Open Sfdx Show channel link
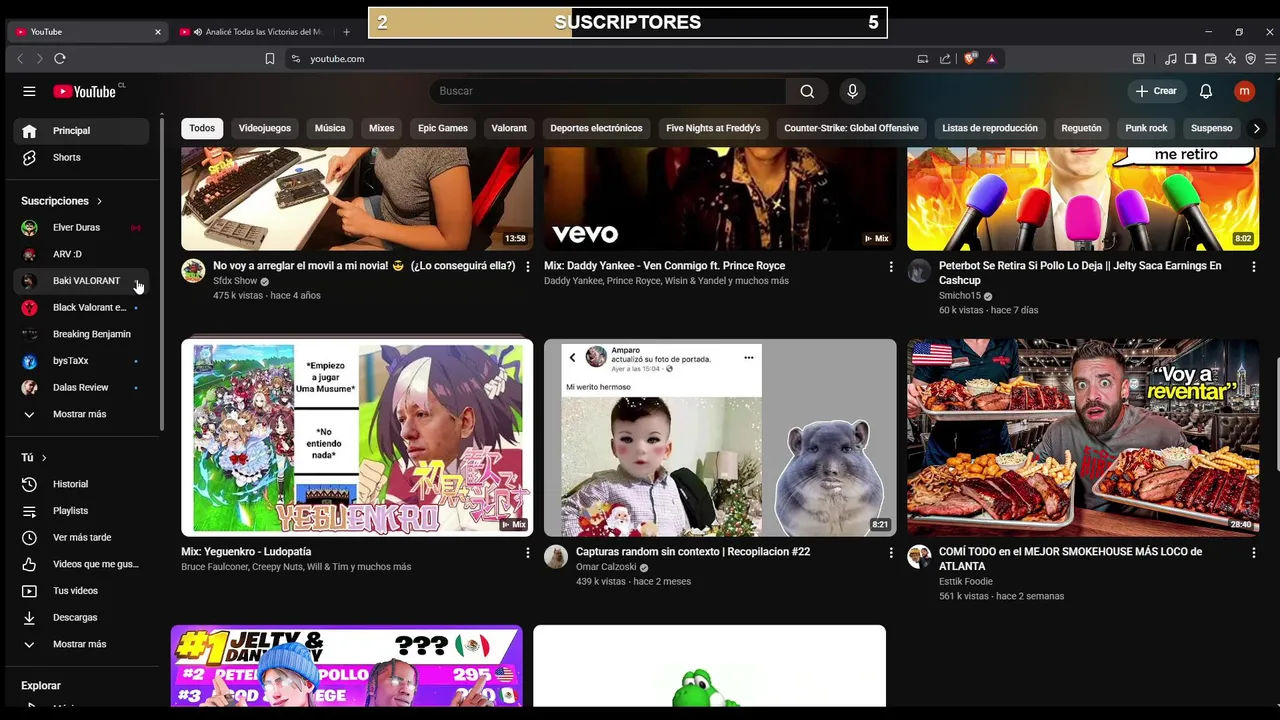 [x=235, y=281]
